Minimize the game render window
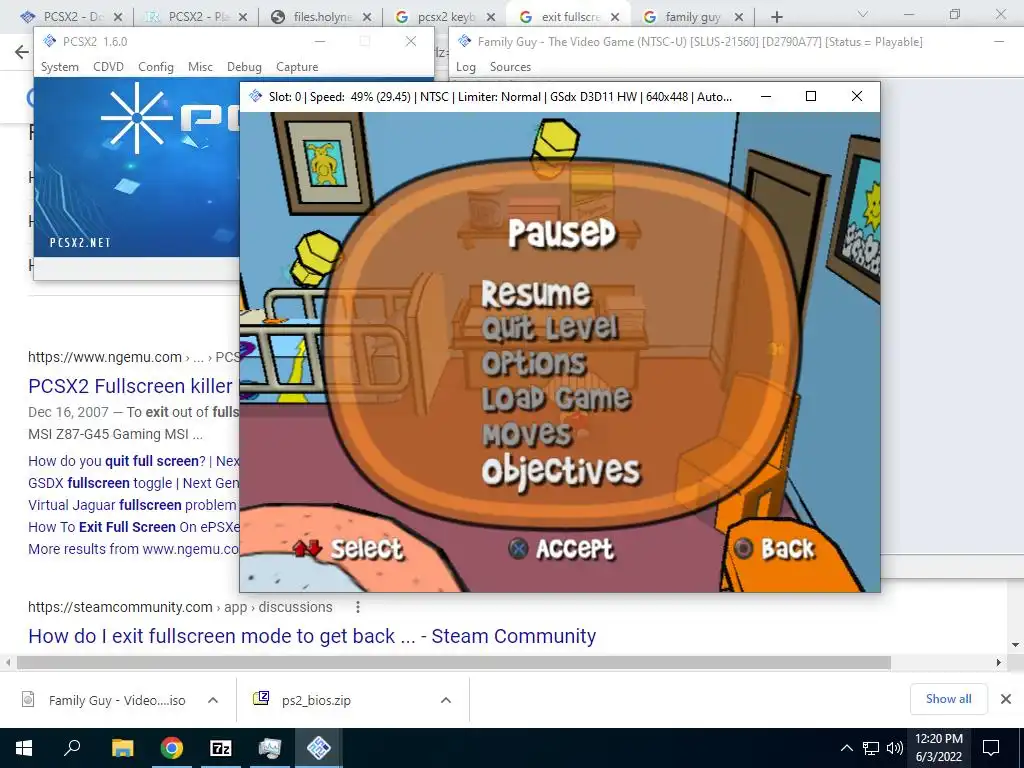The image size is (1024, 768). coord(766,96)
